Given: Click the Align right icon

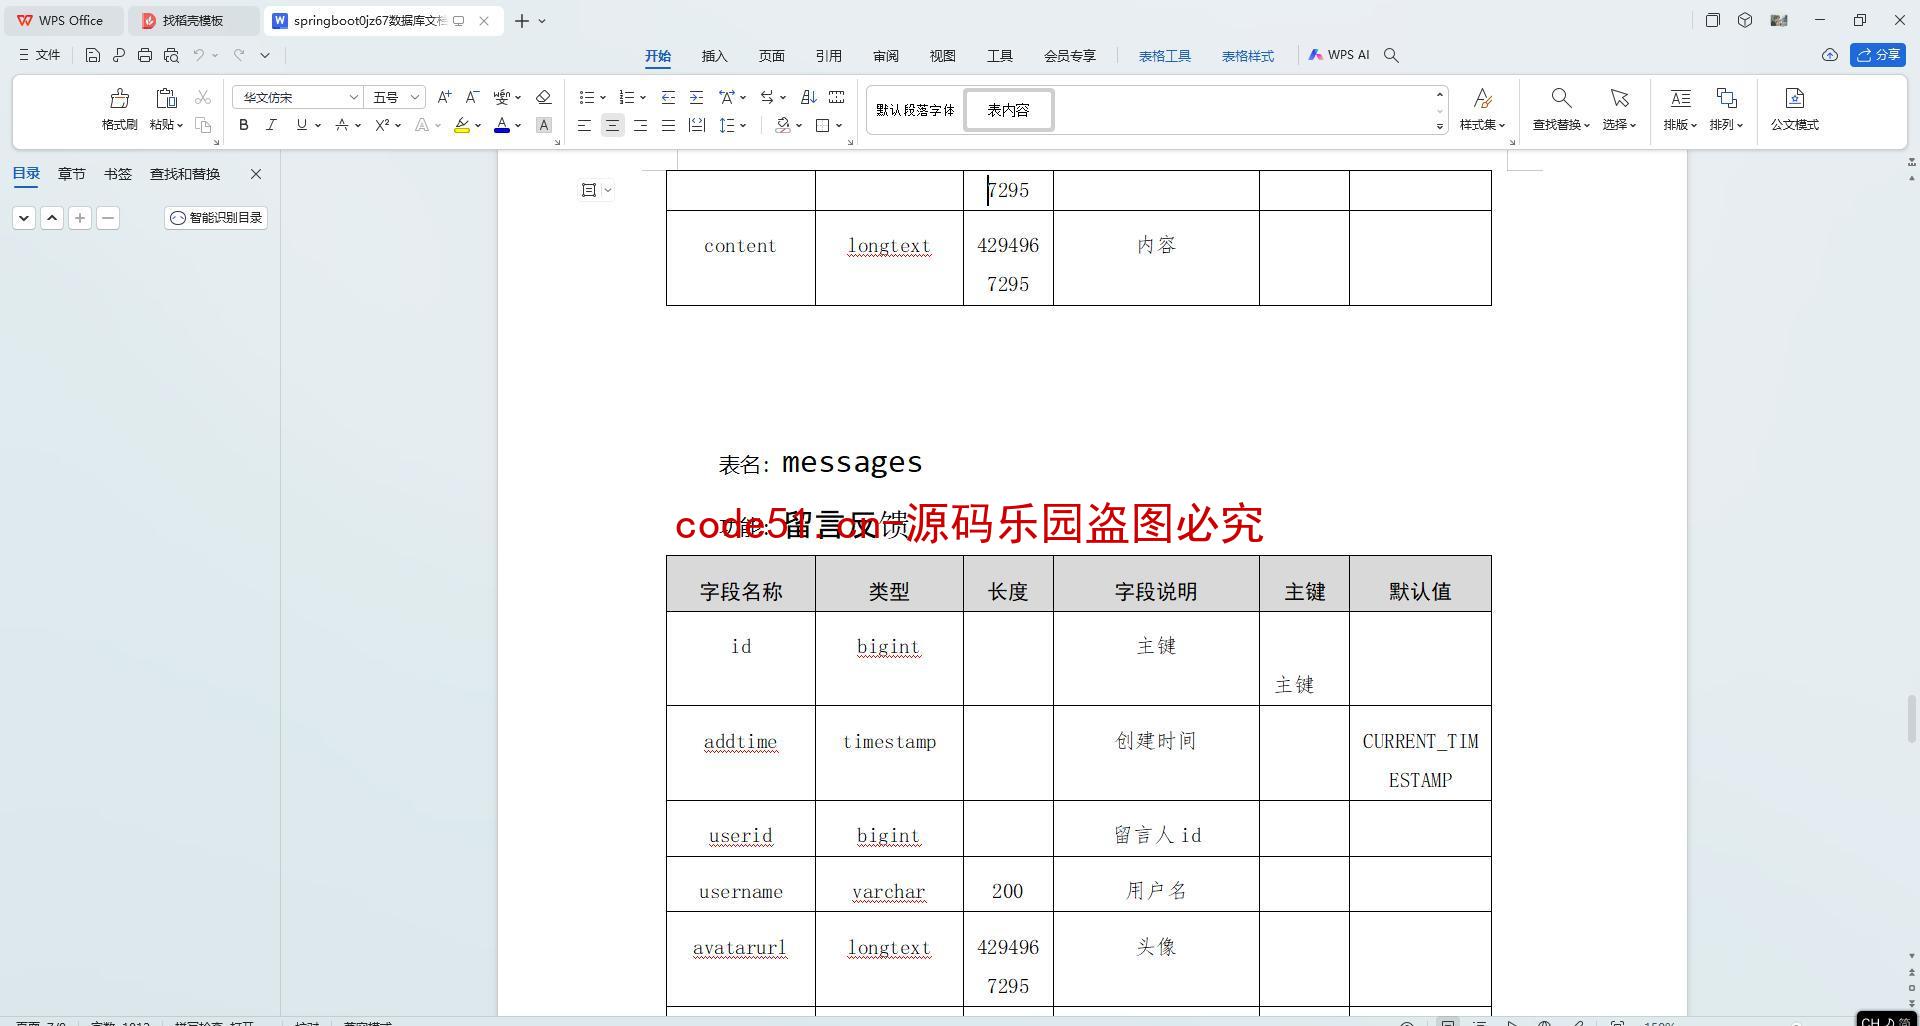Looking at the screenshot, I should pos(640,125).
